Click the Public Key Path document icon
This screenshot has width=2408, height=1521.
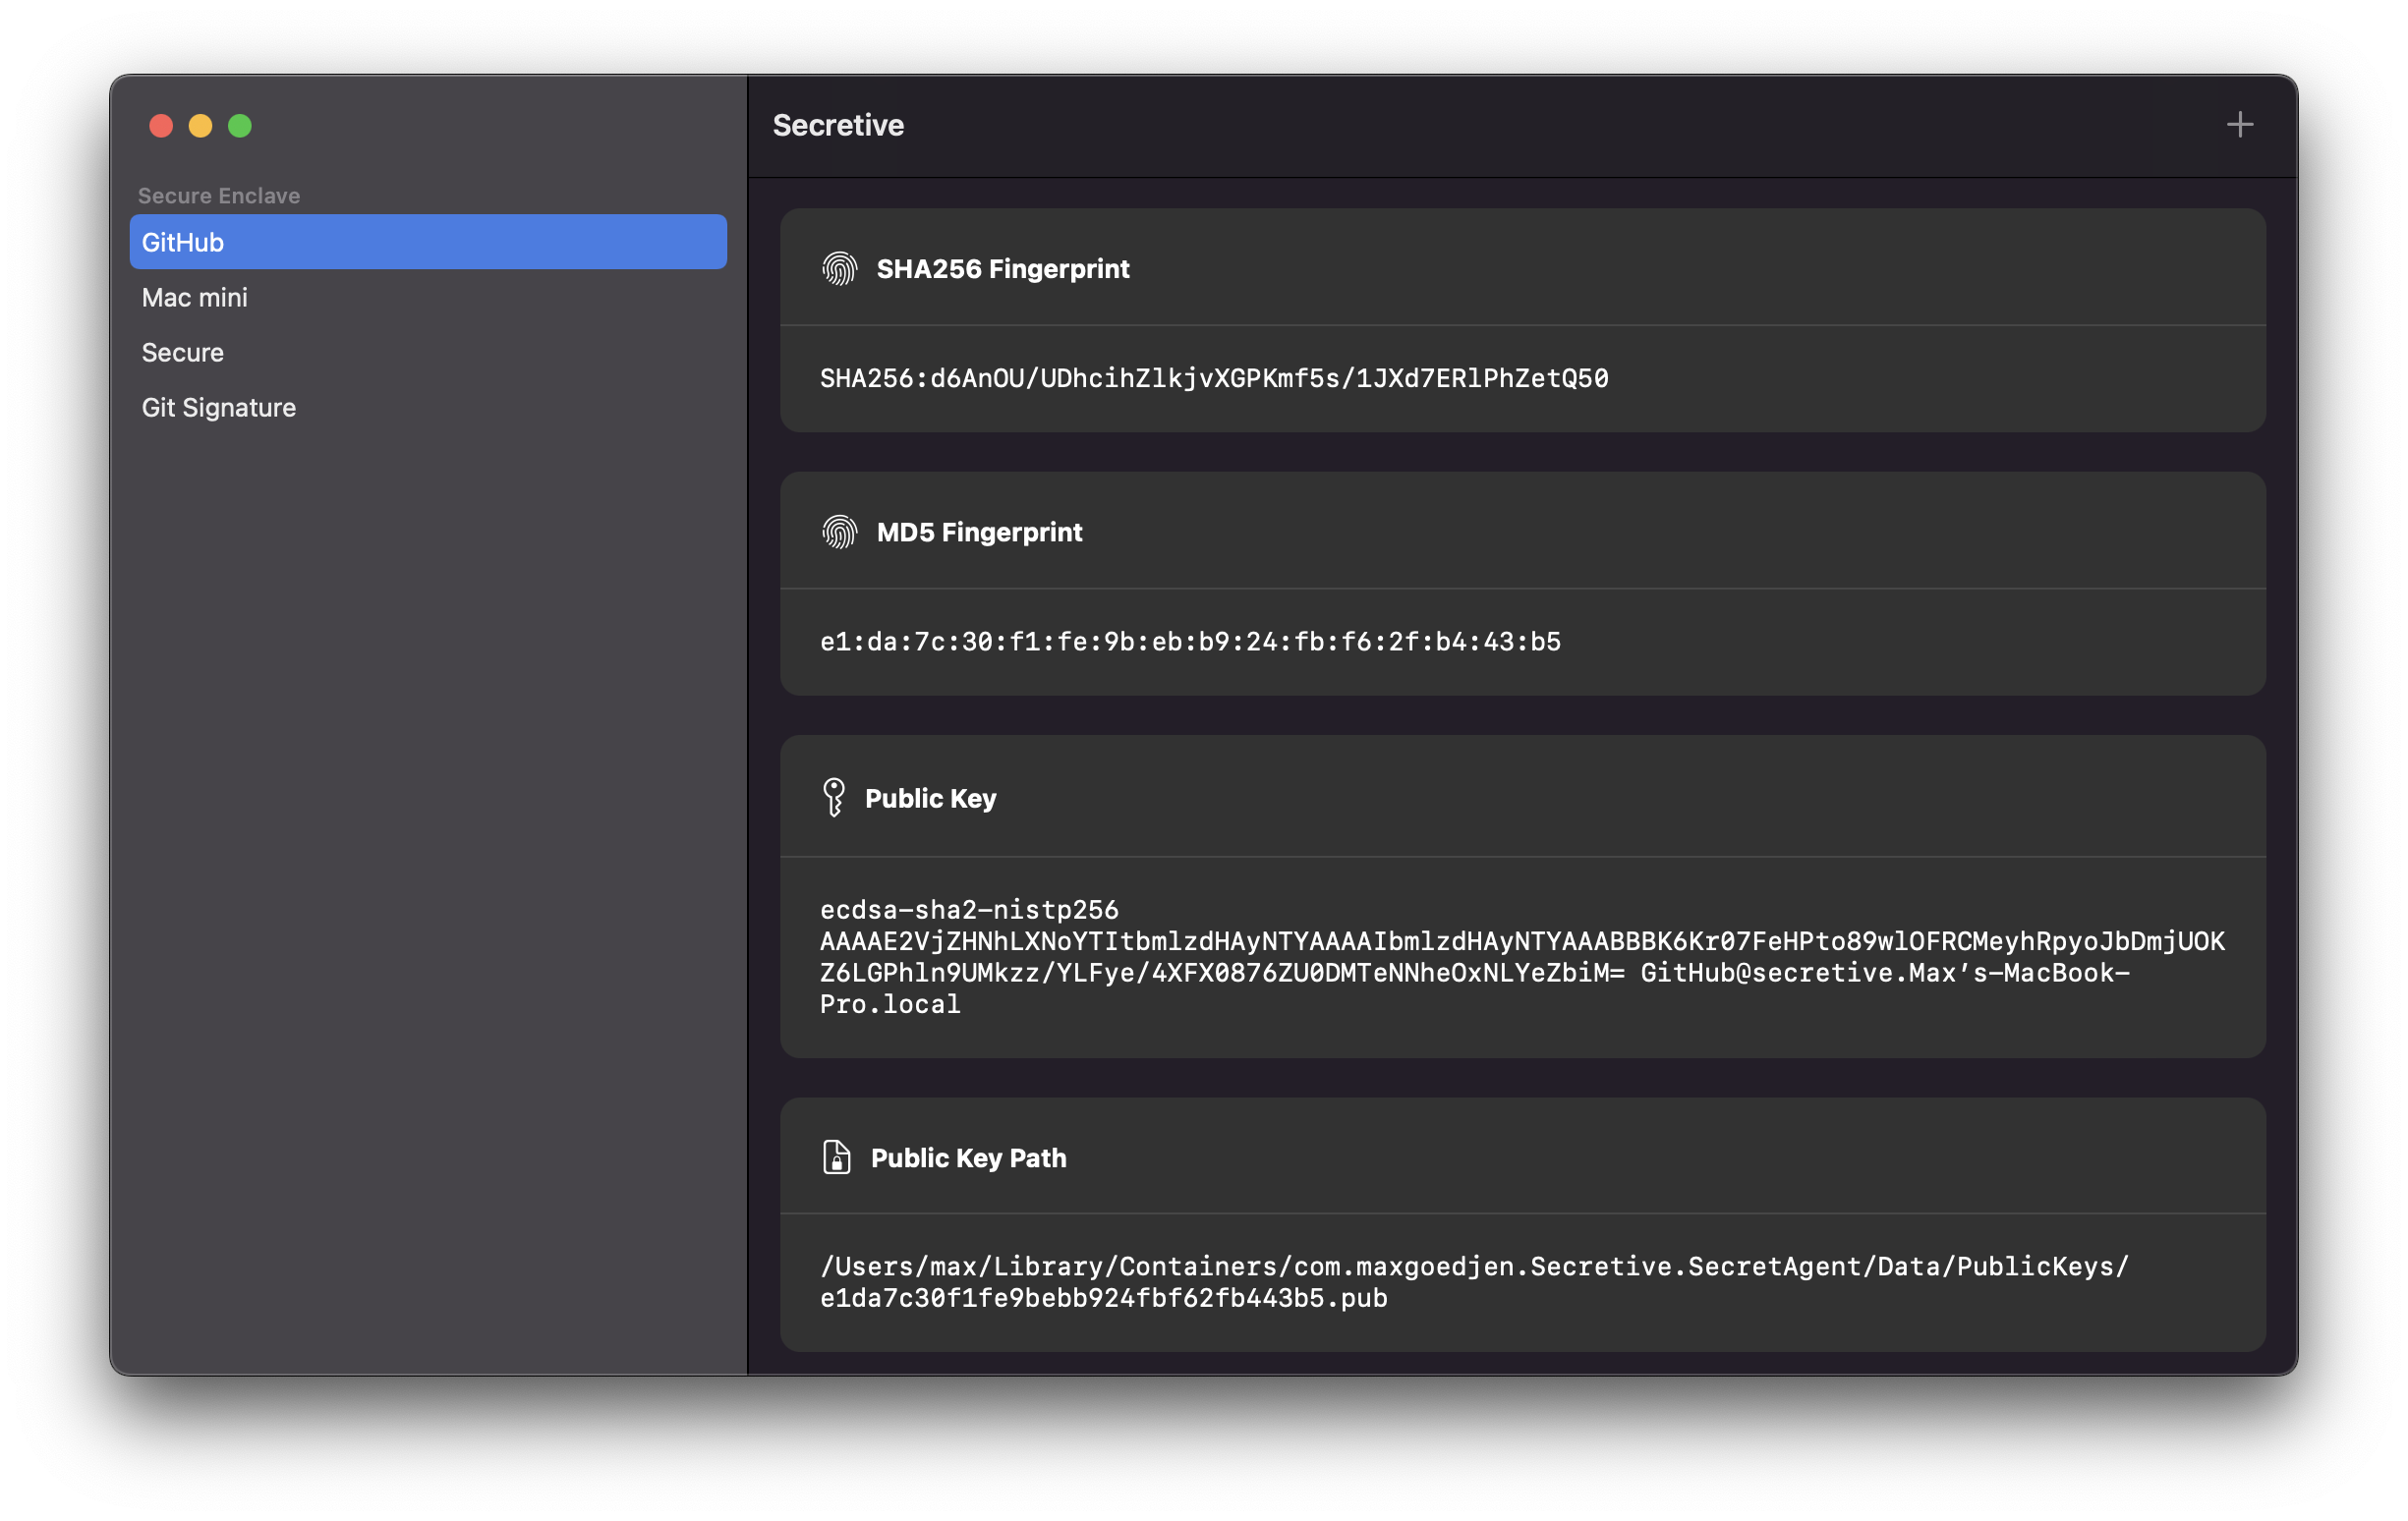coord(834,1157)
